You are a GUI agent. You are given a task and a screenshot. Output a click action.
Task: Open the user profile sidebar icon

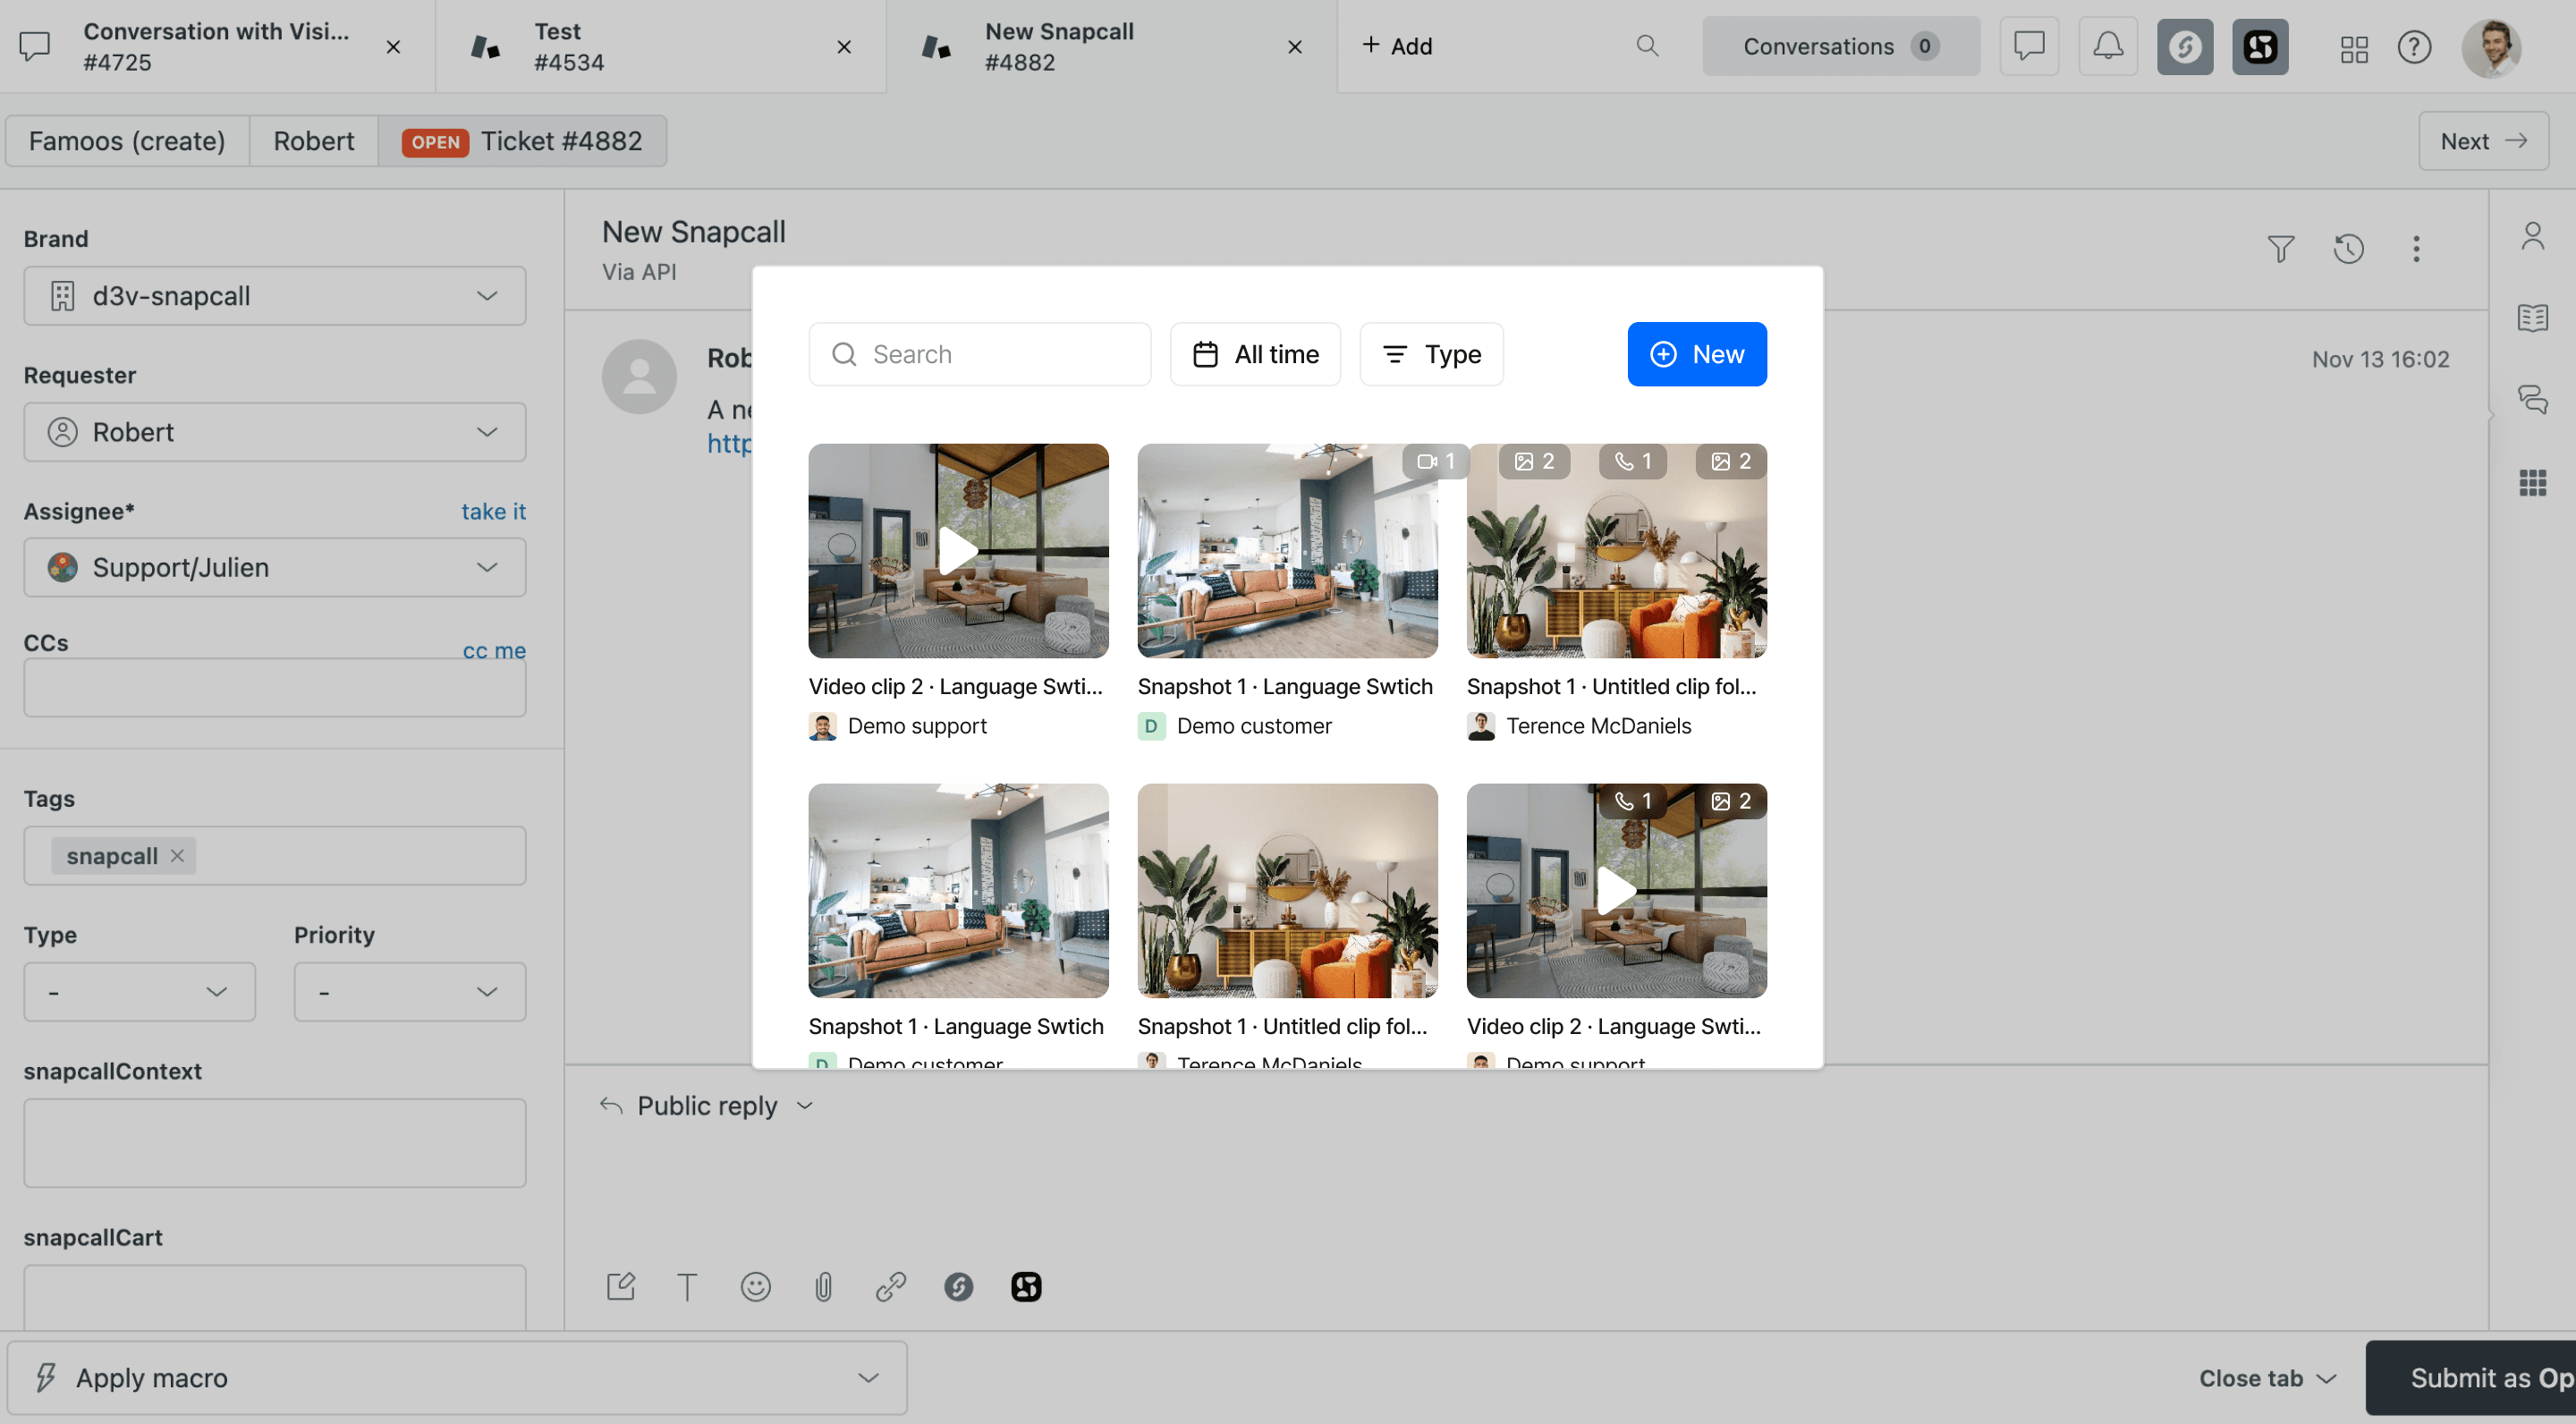coord(2532,237)
